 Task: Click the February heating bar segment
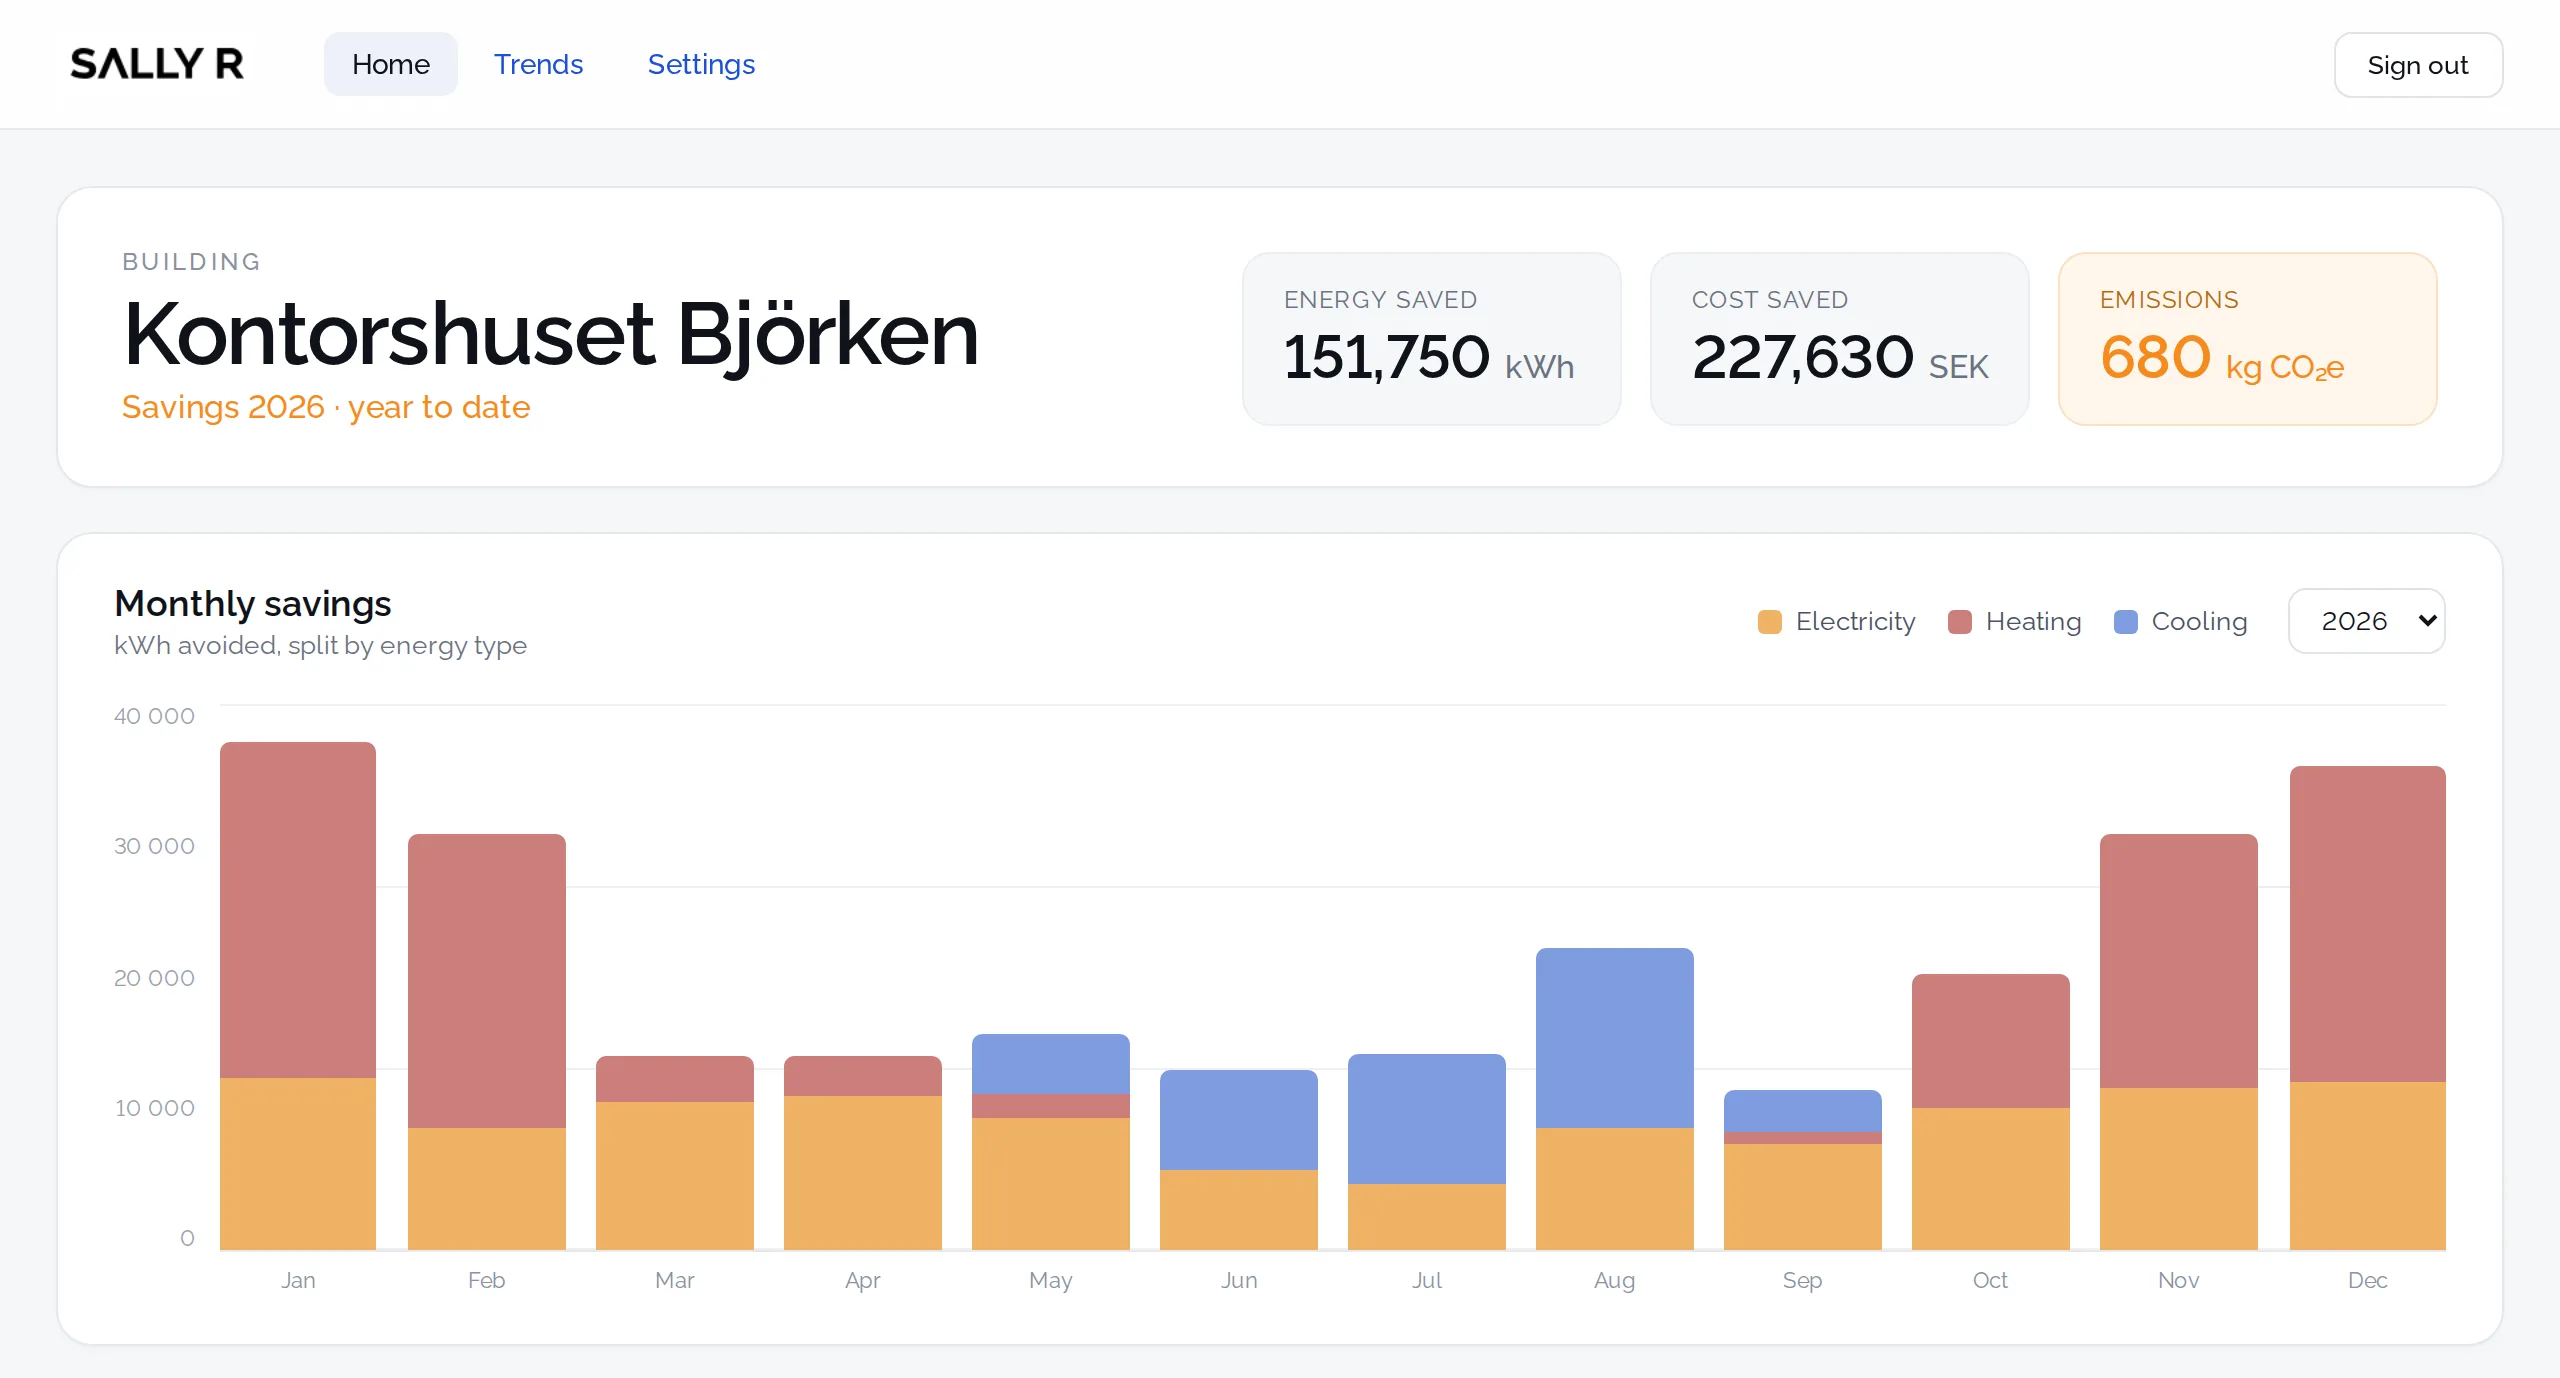coord(487,981)
